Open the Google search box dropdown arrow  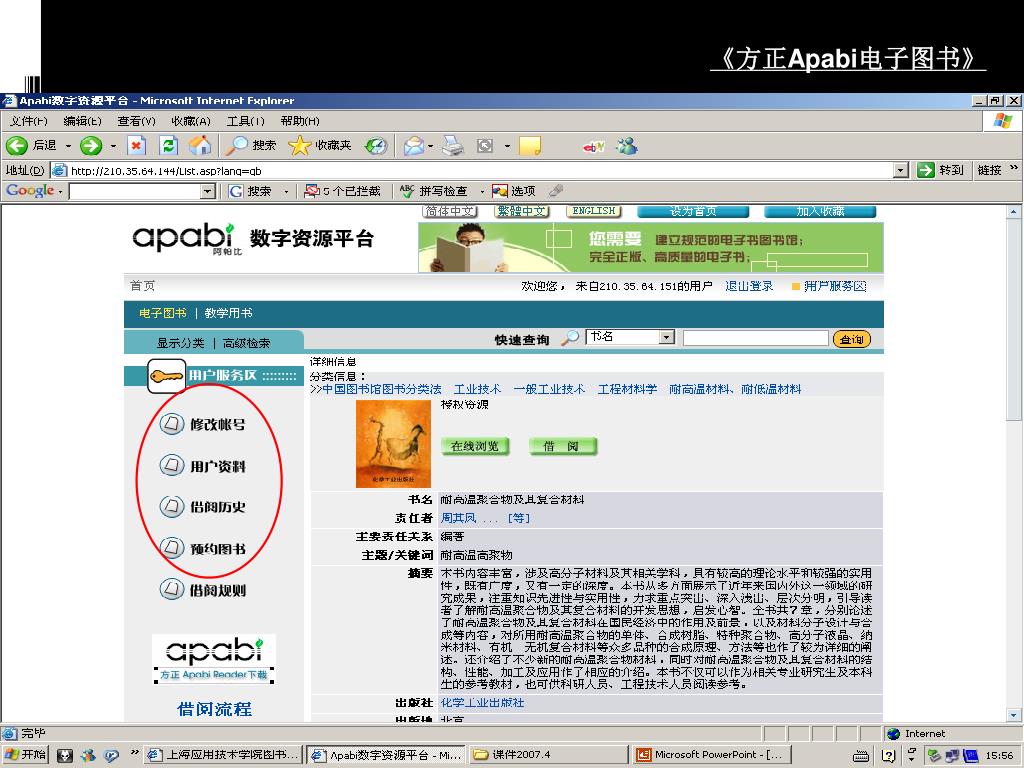tap(208, 191)
